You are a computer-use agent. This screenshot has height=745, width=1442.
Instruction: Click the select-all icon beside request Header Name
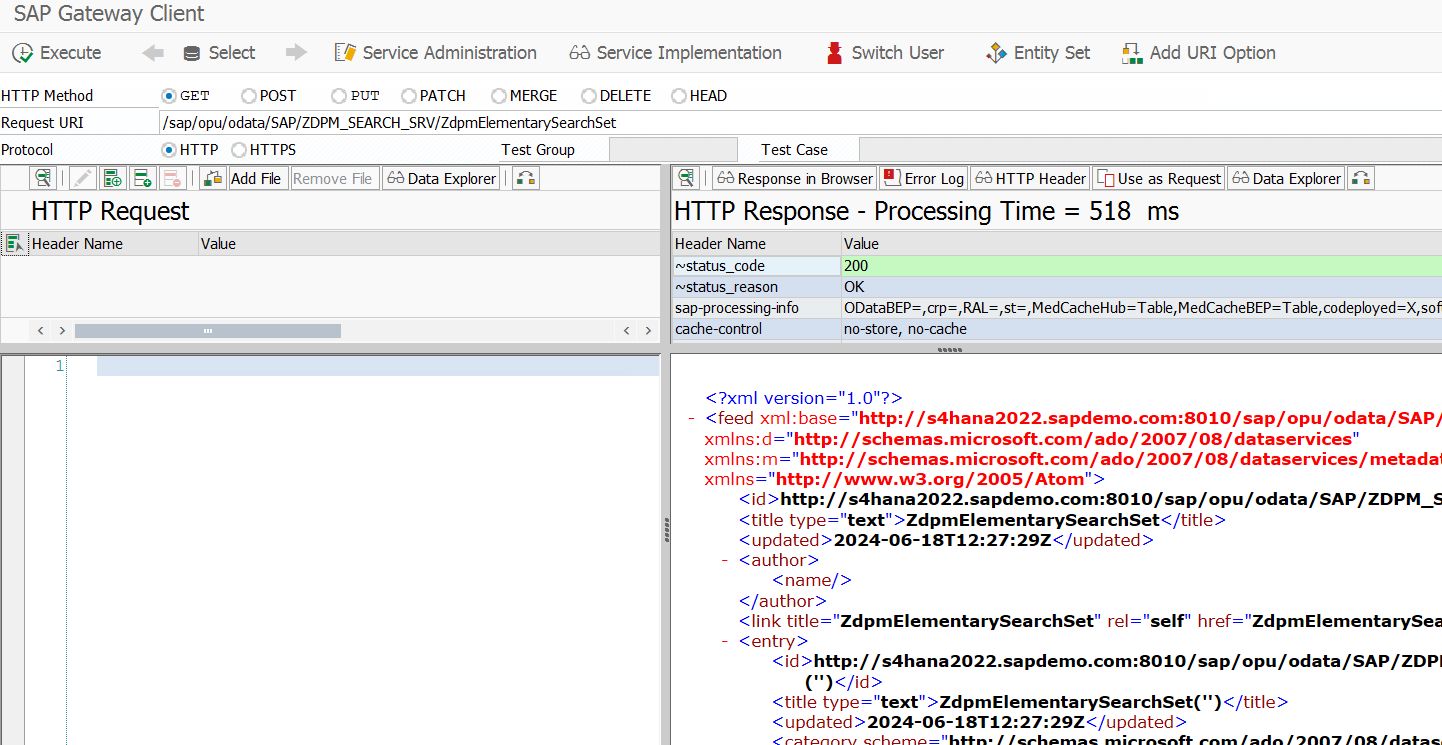(14, 243)
